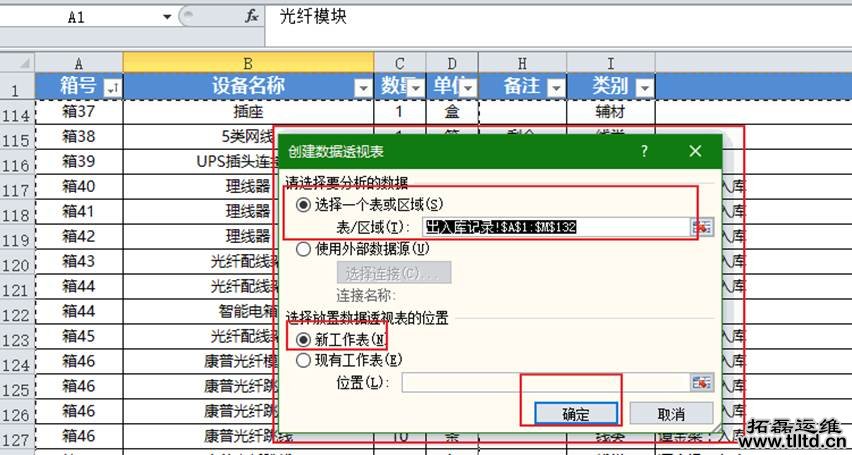Viewport: 852px width, 455px height.
Task: Select row 114 header
Action: pyautogui.click(x=17, y=114)
